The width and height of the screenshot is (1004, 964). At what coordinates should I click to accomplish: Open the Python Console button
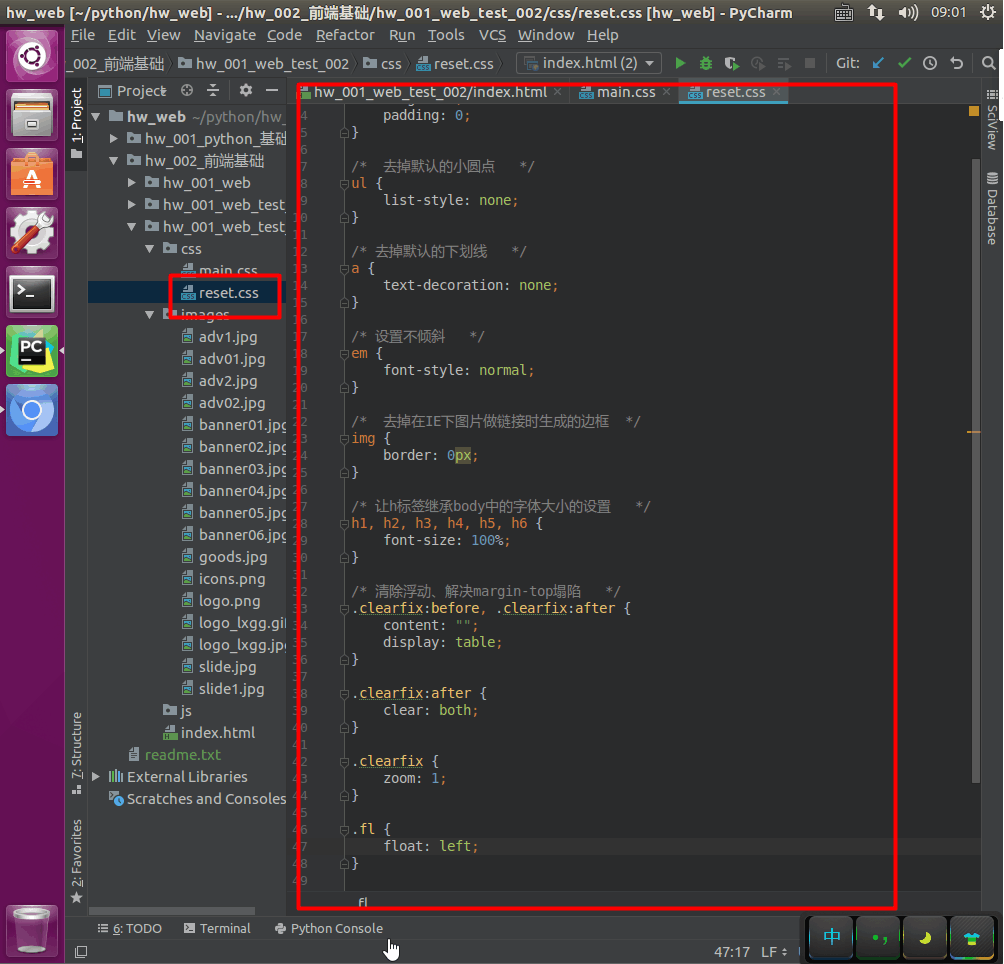[x=329, y=928]
